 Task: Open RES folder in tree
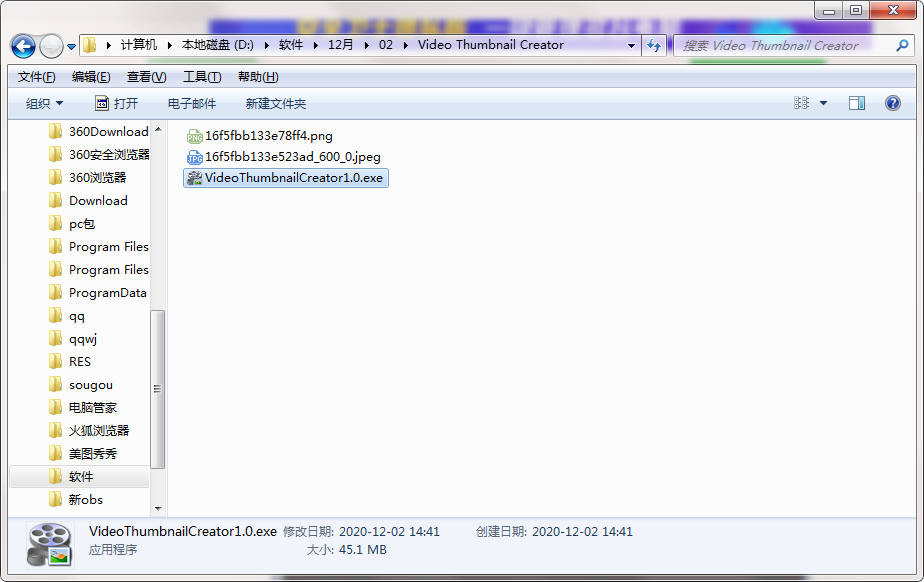(x=80, y=362)
